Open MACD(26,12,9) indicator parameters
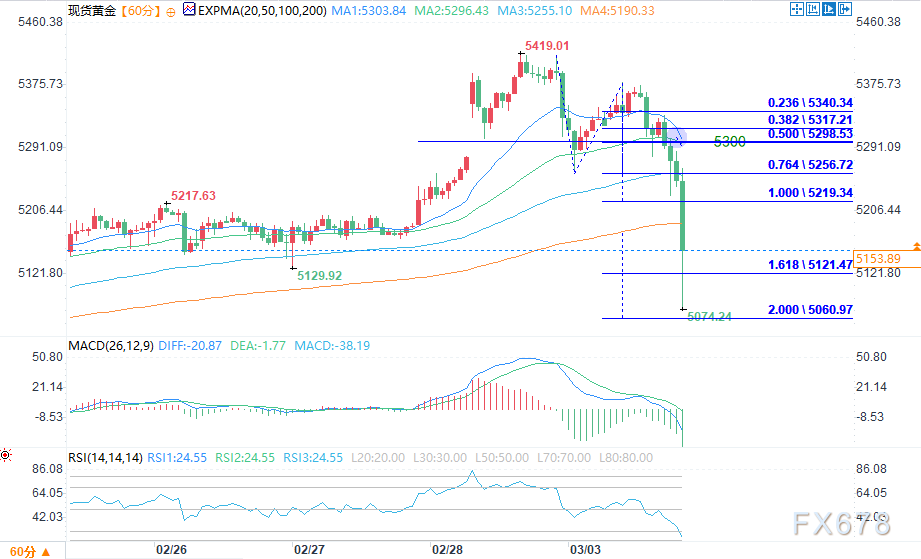 112,346
